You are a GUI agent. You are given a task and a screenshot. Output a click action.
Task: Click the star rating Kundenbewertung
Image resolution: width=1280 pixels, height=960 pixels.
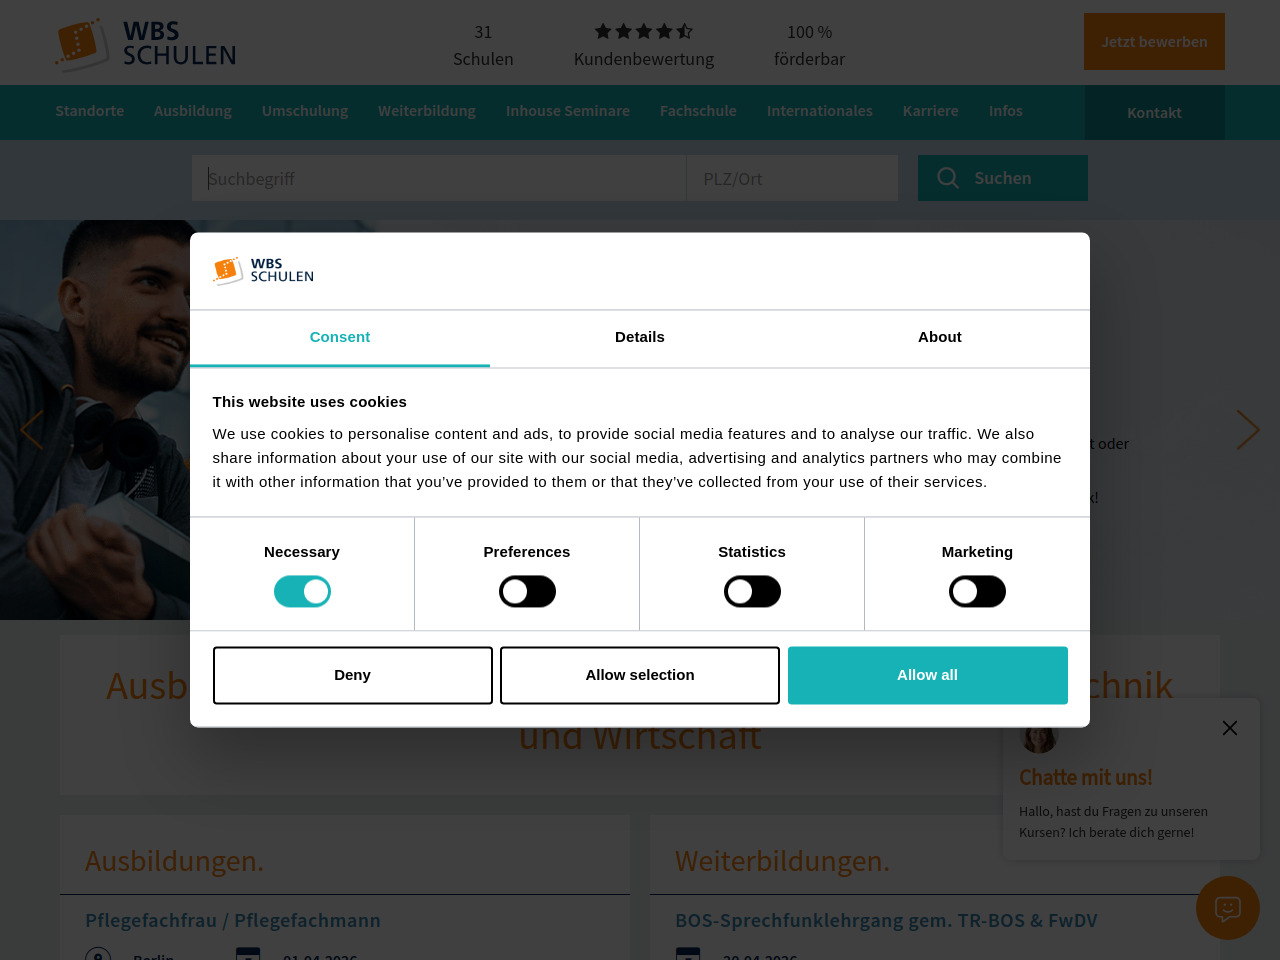[x=644, y=31]
